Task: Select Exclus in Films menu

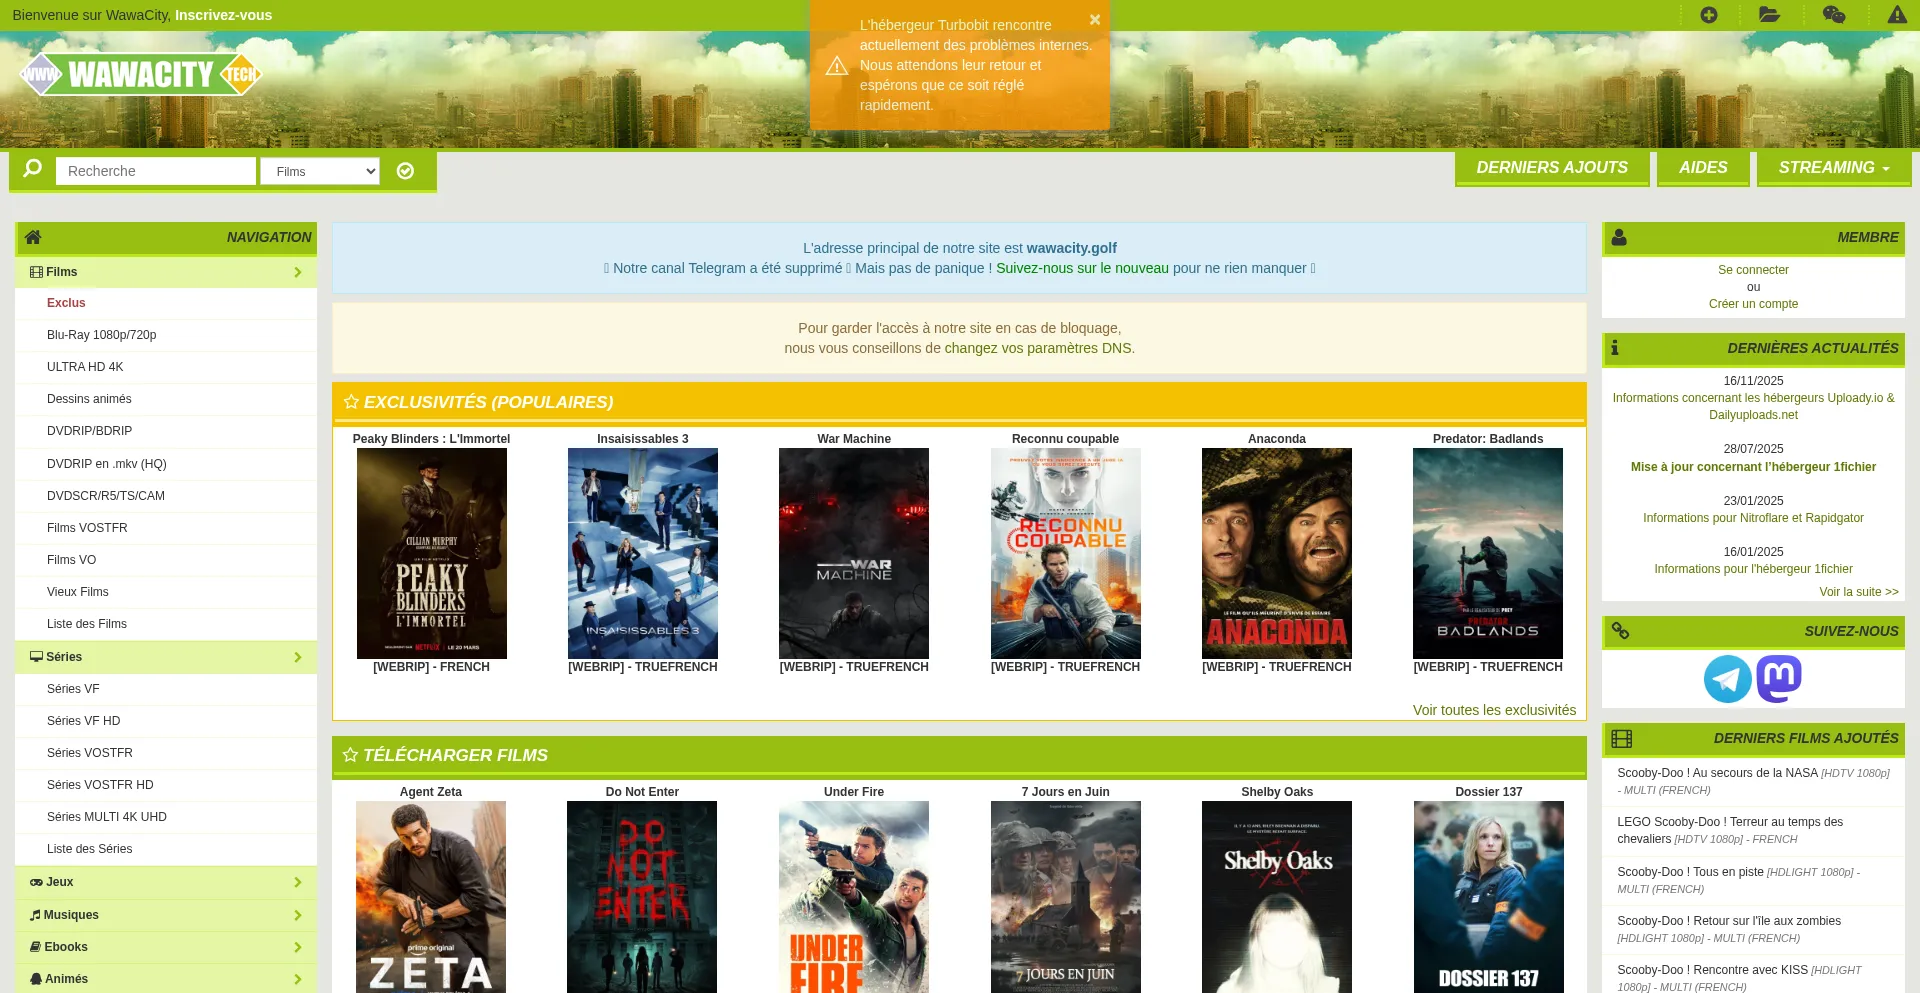Action: click(x=66, y=303)
